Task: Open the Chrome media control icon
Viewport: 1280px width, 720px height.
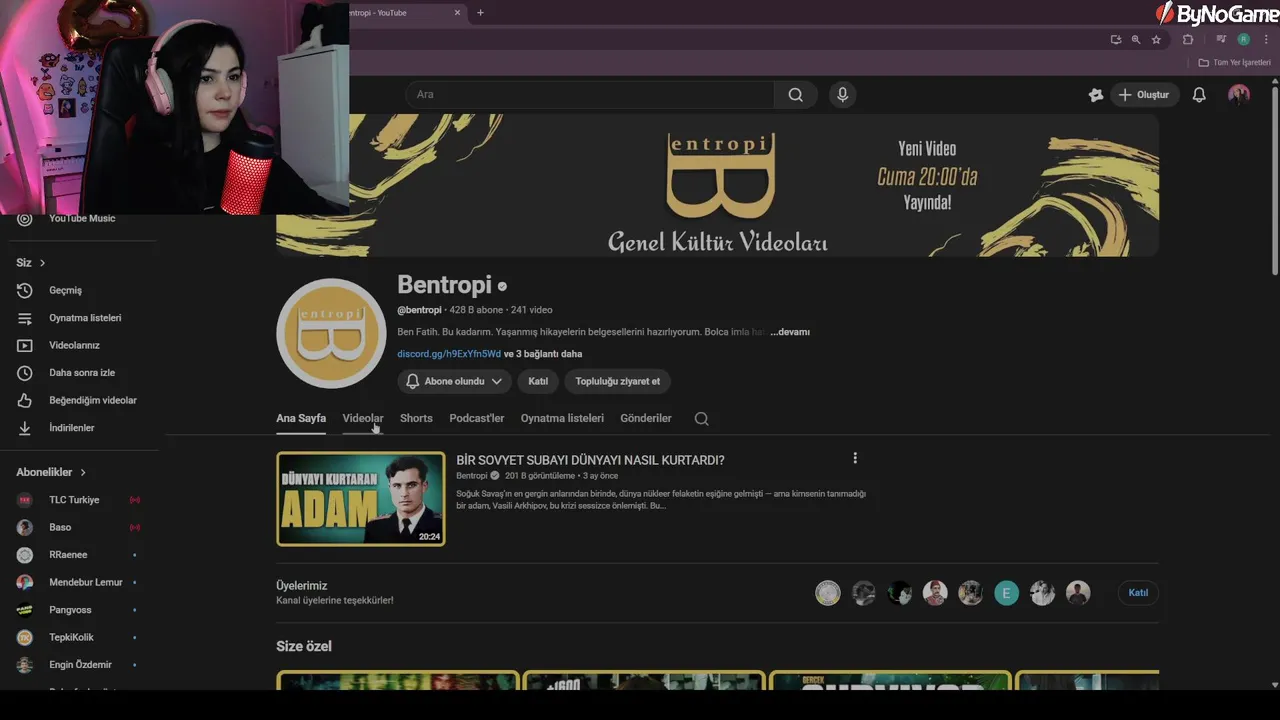Action: [1221, 40]
